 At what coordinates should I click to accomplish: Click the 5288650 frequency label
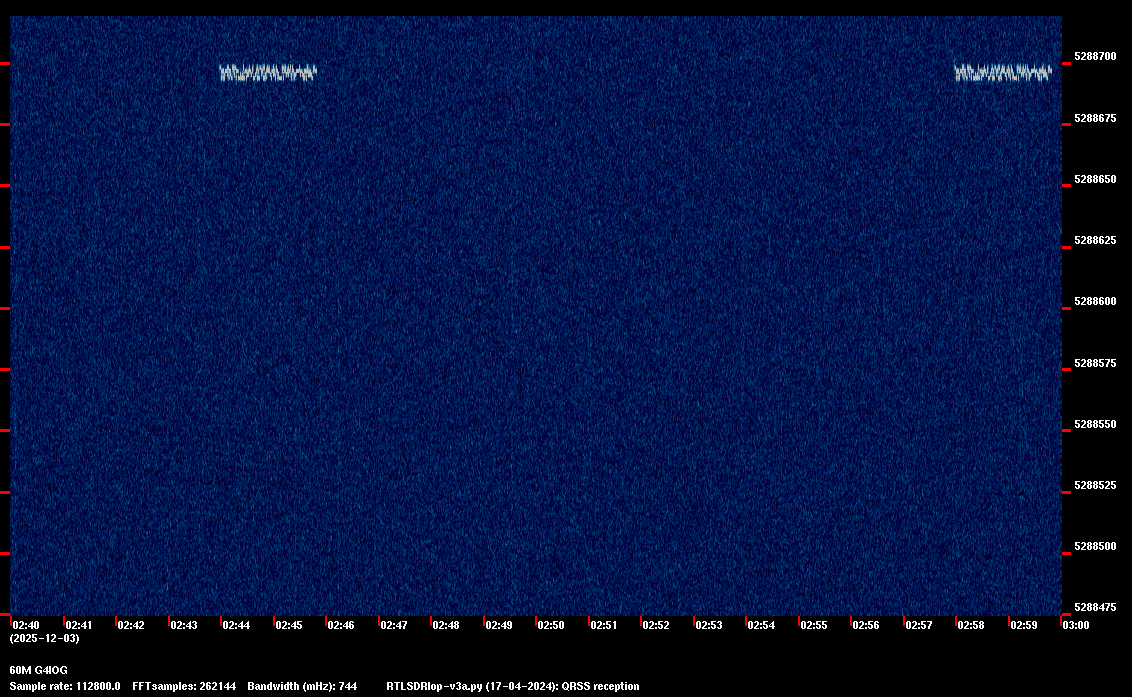pos(1094,179)
